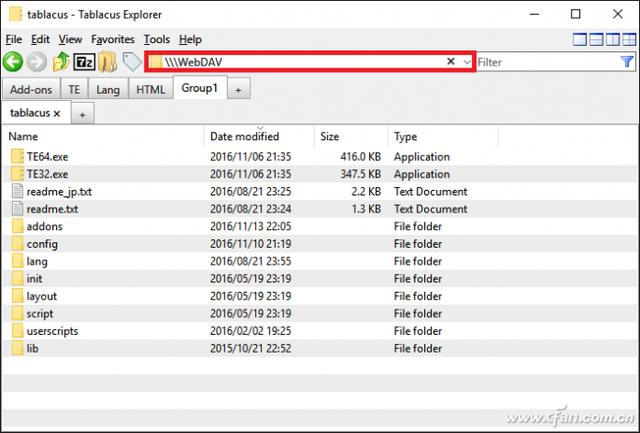This screenshot has width=640, height=433.
Task: Go up one folder level
Action: (61, 62)
